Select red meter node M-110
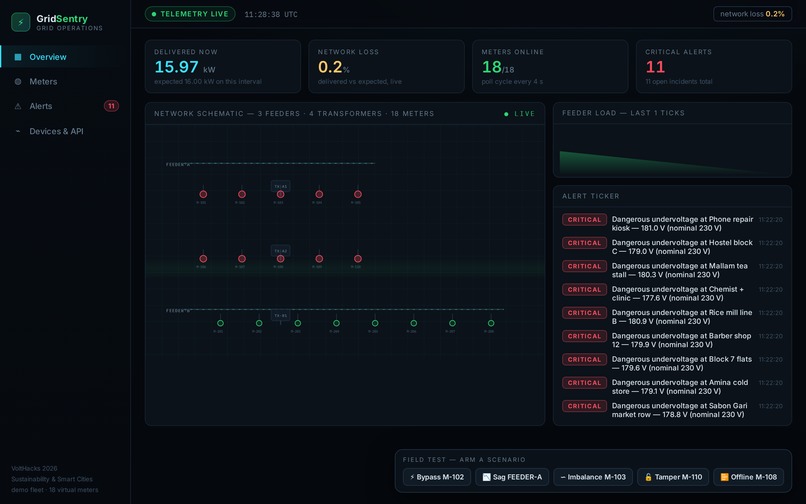The image size is (806, 504). (x=358, y=259)
